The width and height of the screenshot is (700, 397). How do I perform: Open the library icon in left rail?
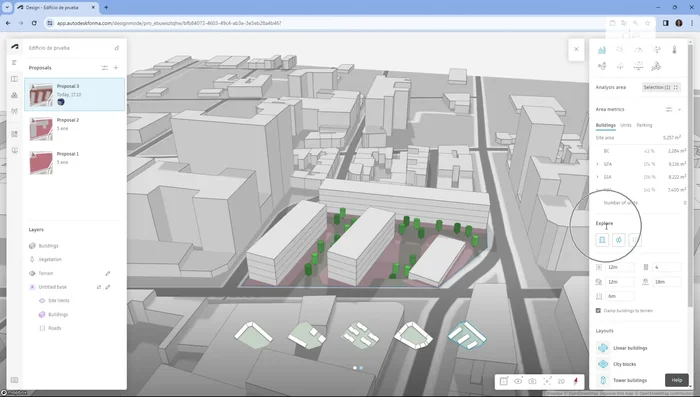click(x=14, y=95)
